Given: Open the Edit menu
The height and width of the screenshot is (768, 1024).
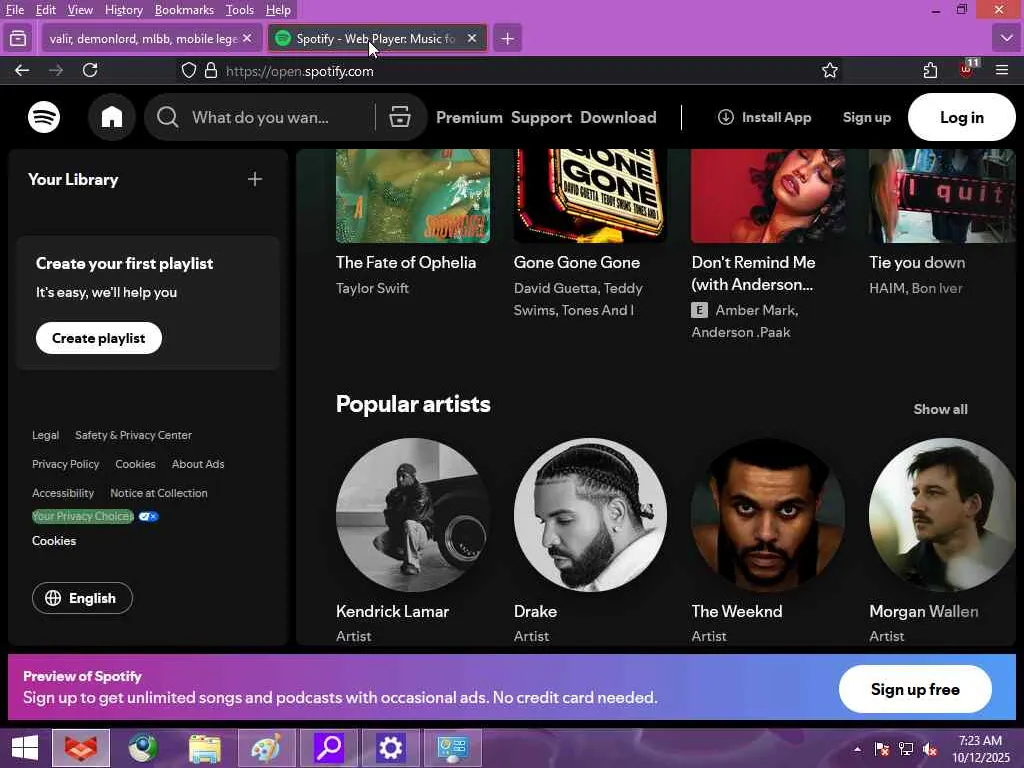Looking at the screenshot, I should [x=46, y=10].
